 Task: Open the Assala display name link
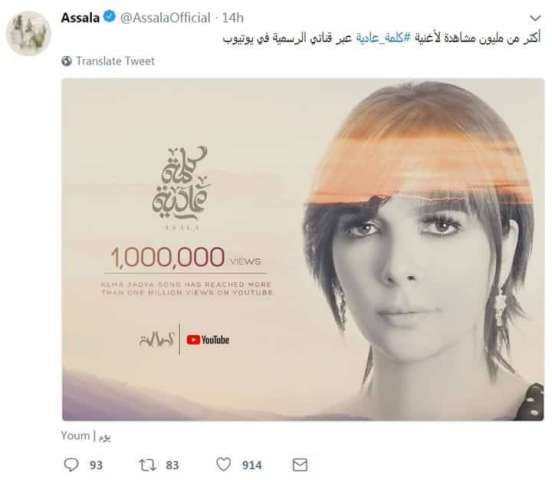click(x=80, y=18)
